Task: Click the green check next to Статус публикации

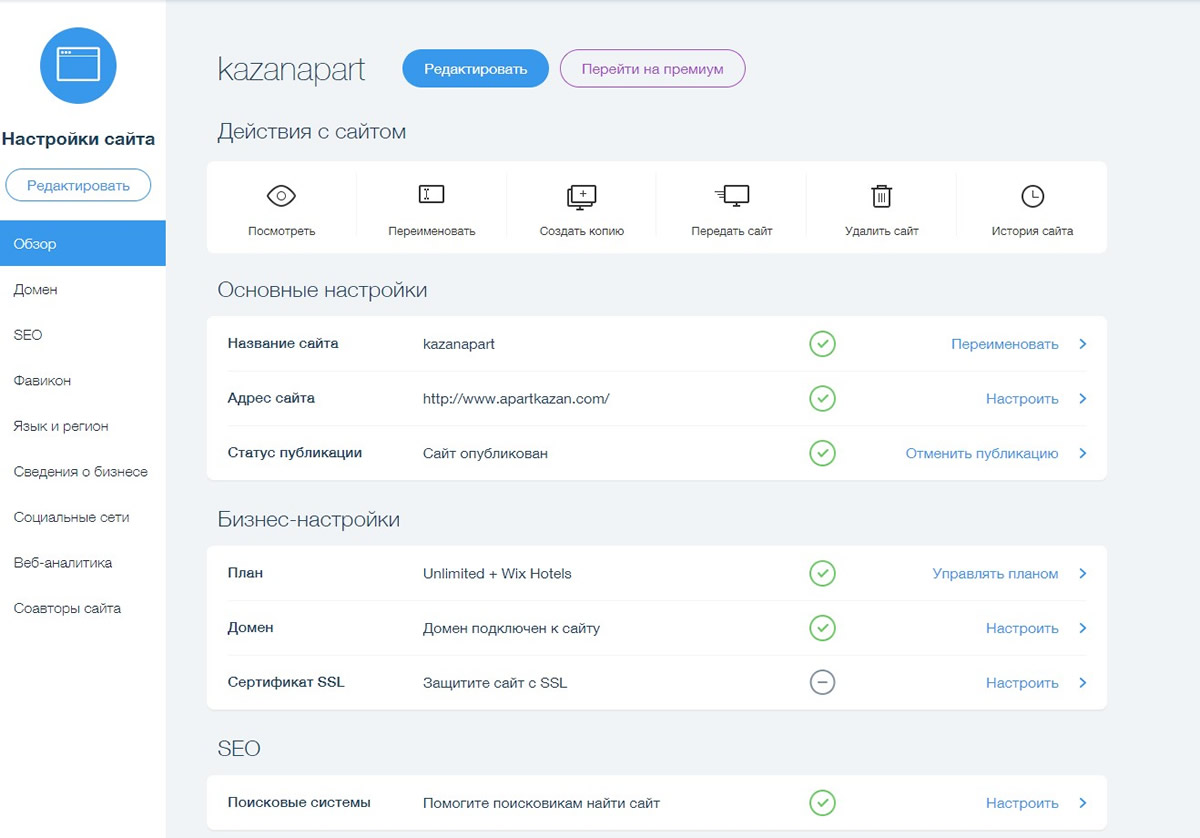Action: (x=822, y=453)
